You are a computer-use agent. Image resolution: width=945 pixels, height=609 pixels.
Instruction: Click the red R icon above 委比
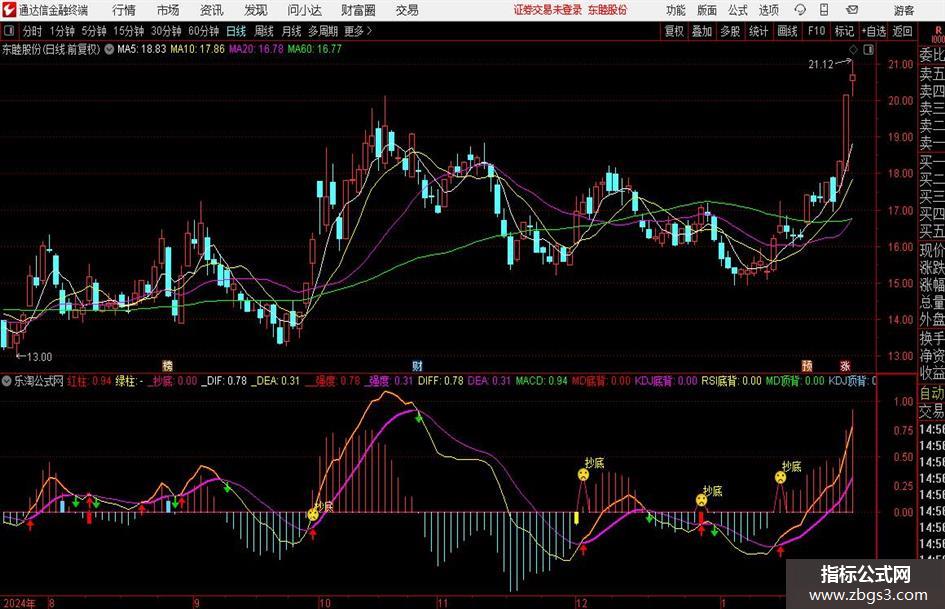coord(938,31)
